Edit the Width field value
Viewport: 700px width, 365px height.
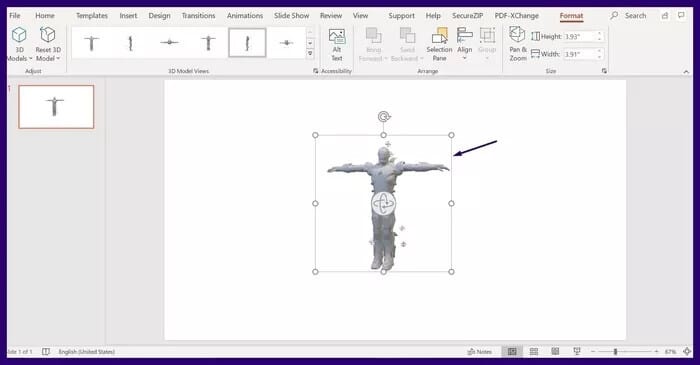(x=579, y=54)
